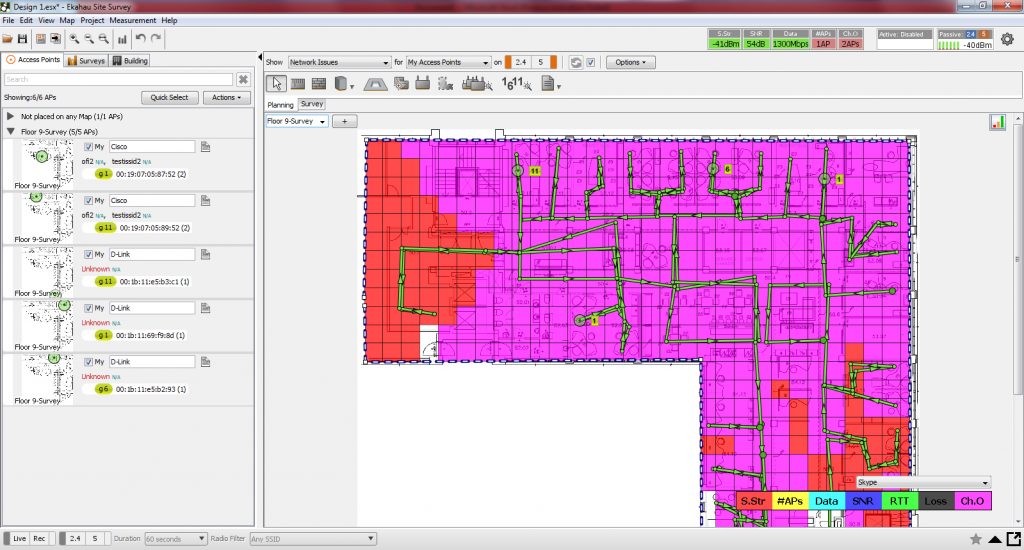
Task: Open the Network Issues visualization dropdown
Action: tap(338, 62)
